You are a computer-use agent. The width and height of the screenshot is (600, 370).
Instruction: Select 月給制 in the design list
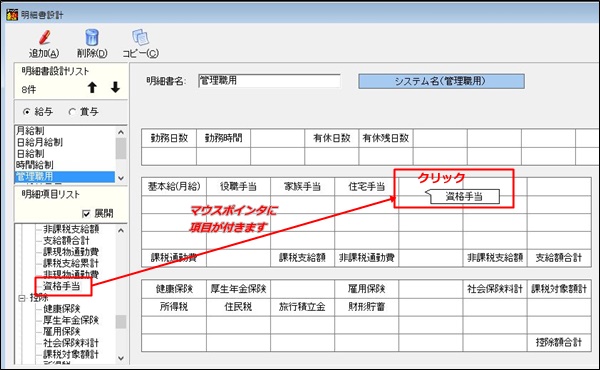click(x=31, y=131)
